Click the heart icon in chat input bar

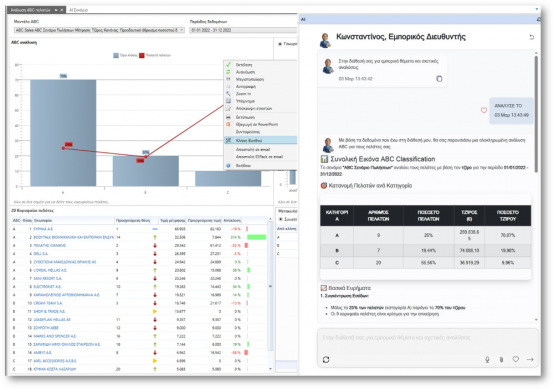point(516,359)
